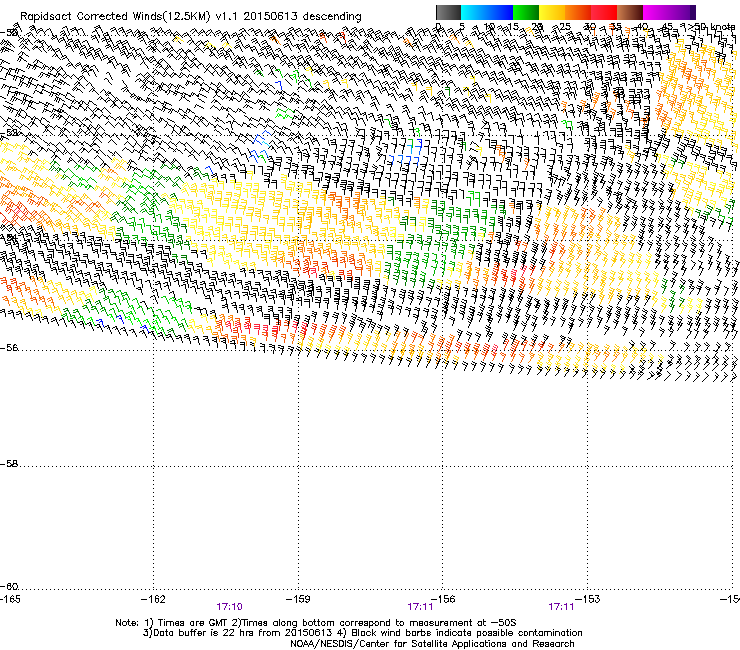Click the '-56' latitude axis label
The width and height of the screenshot is (740, 650).
point(9,348)
